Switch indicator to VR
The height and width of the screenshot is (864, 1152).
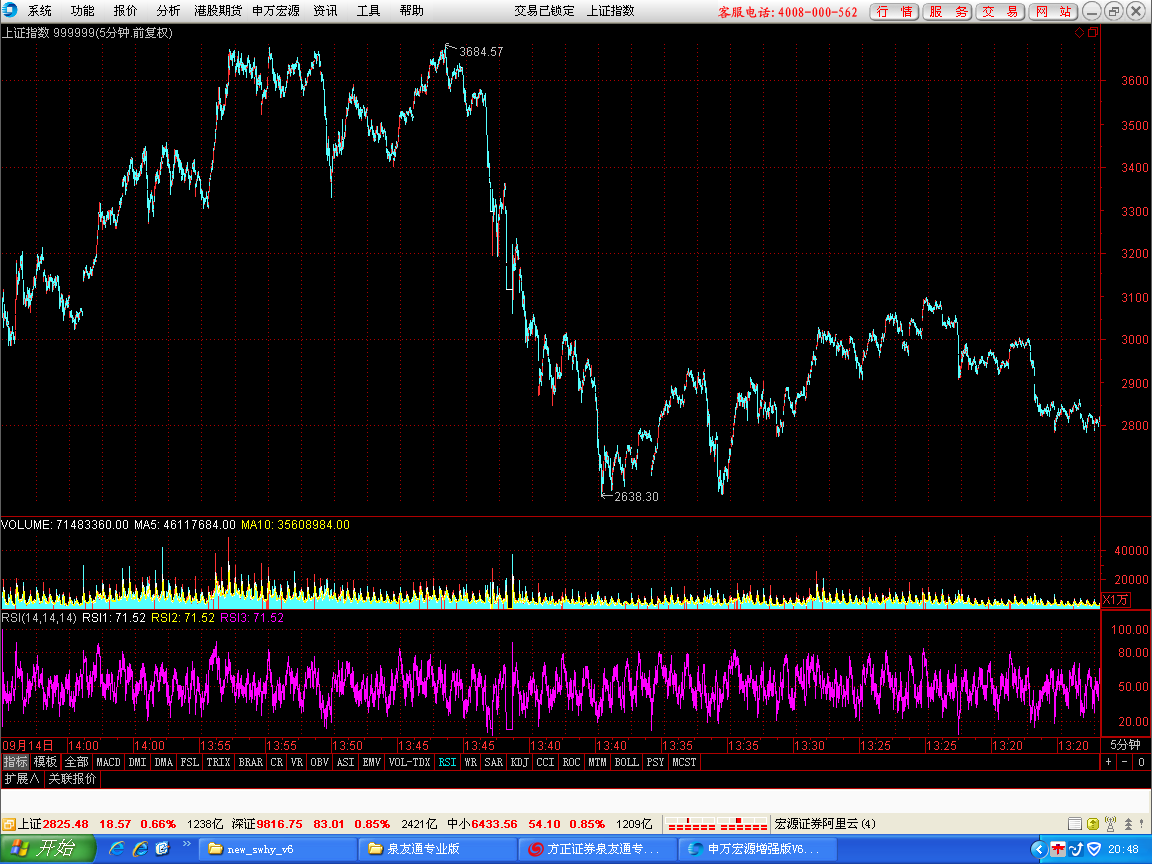click(297, 762)
